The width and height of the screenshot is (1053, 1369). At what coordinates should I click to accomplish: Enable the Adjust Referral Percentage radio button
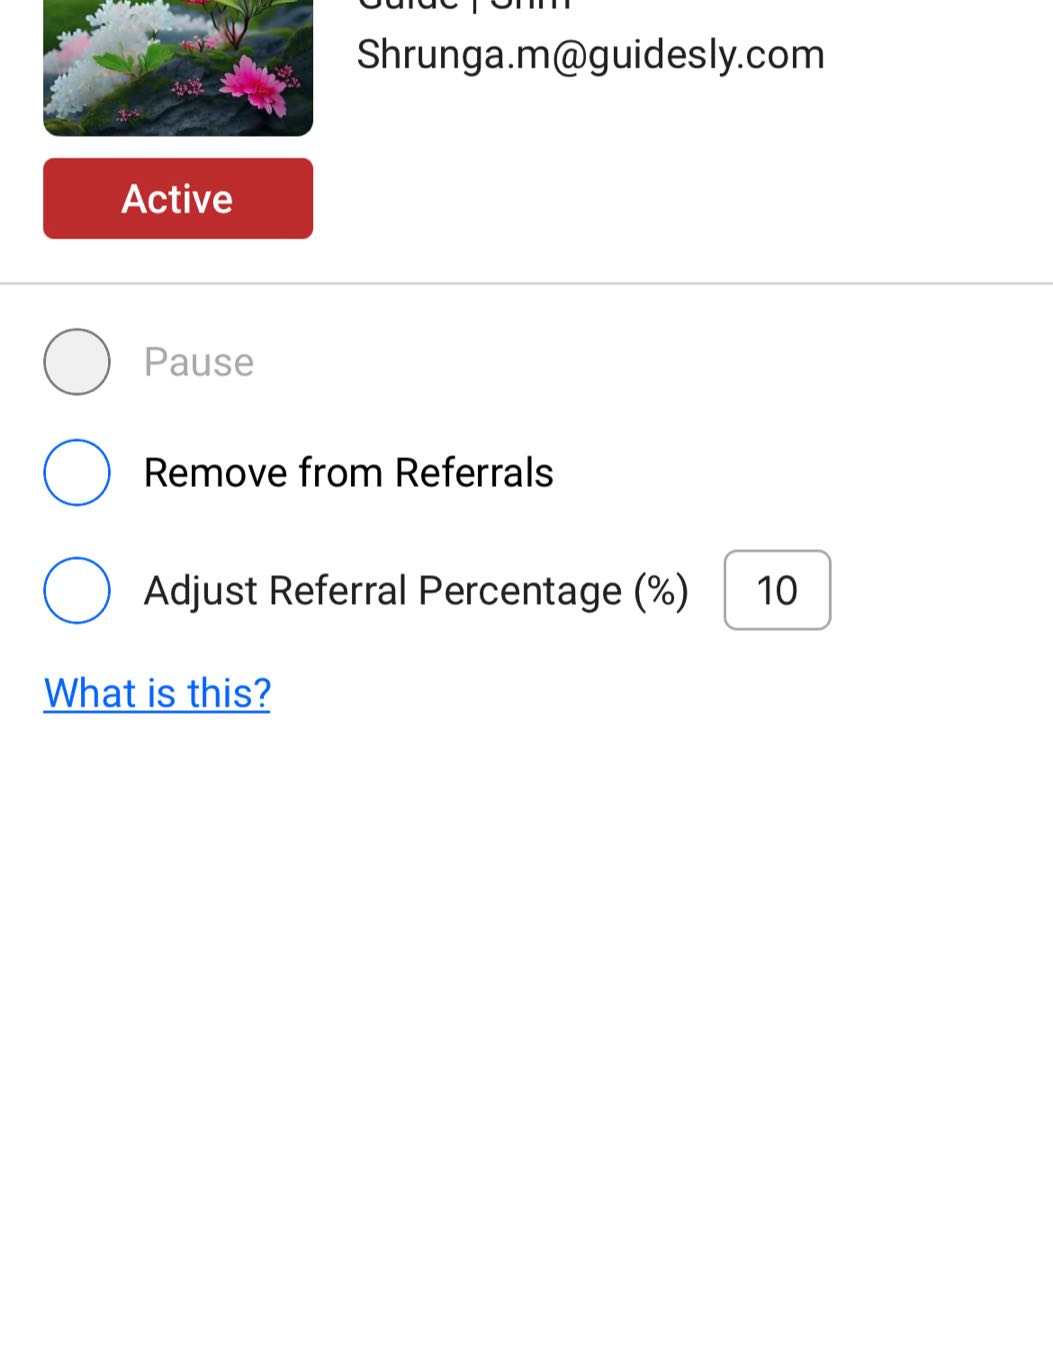[x=77, y=590]
